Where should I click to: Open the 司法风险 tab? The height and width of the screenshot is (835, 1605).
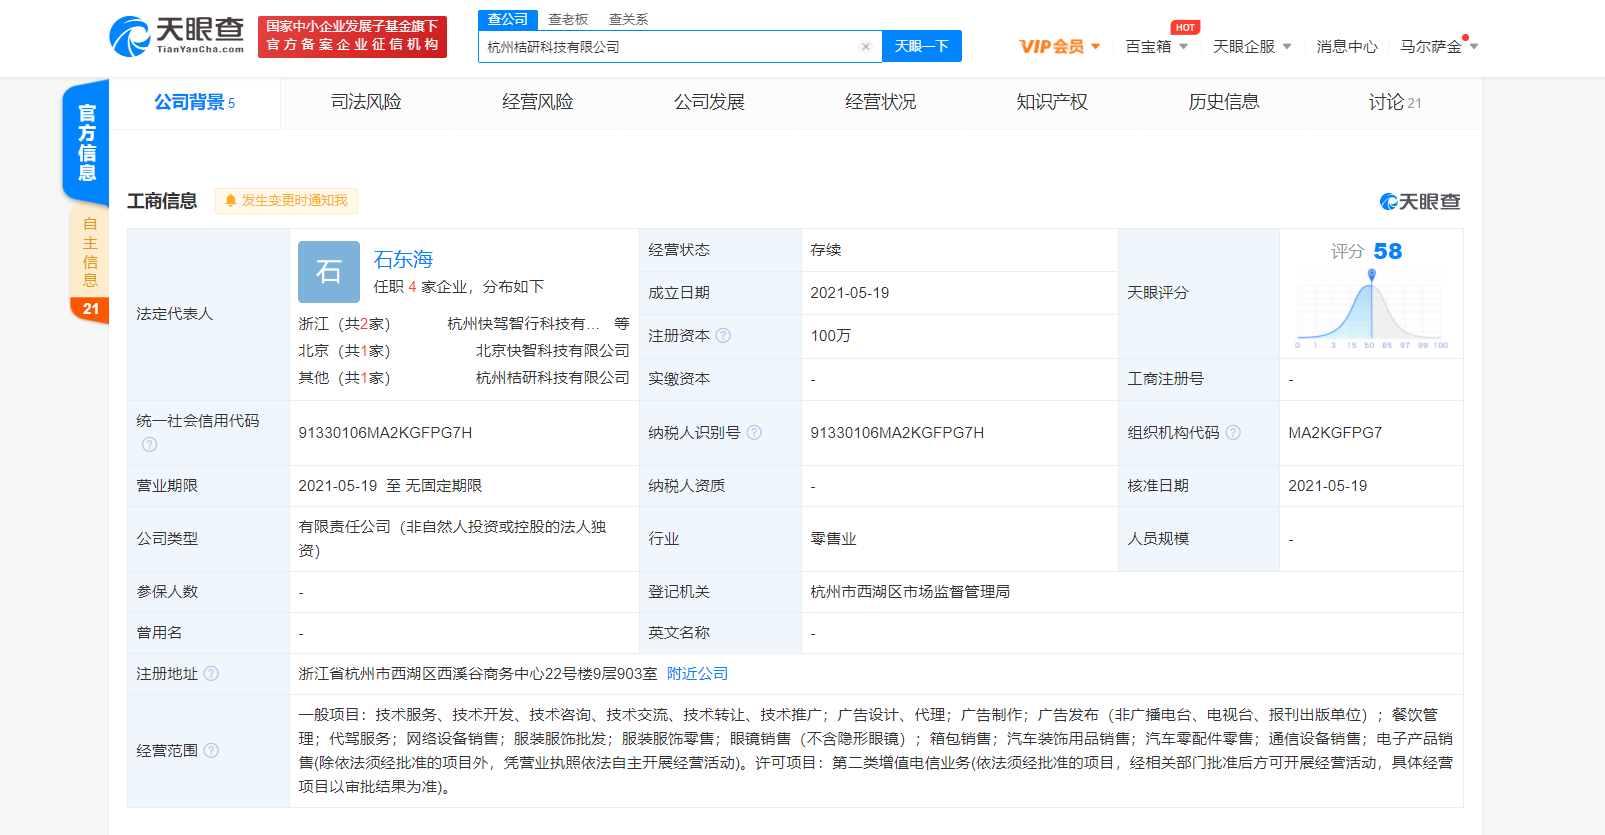click(366, 102)
